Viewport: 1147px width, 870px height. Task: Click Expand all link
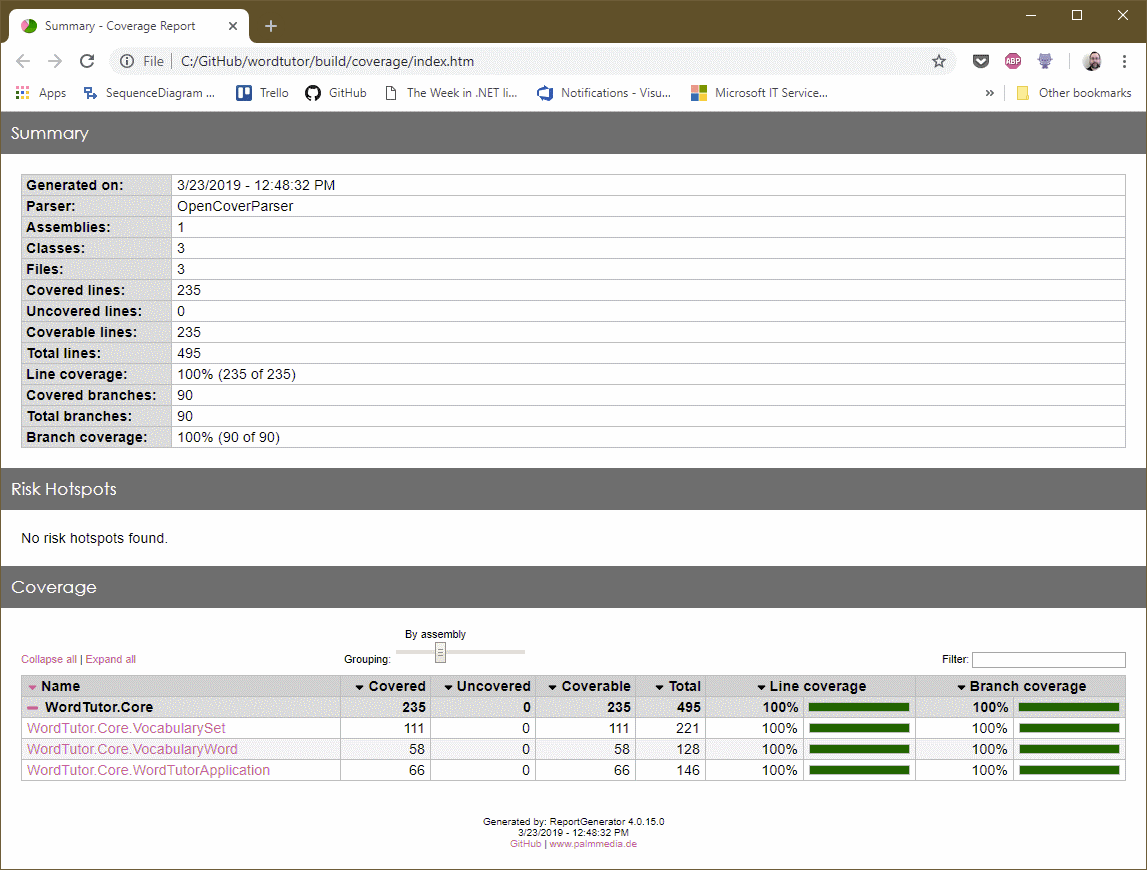[x=110, y=659]
